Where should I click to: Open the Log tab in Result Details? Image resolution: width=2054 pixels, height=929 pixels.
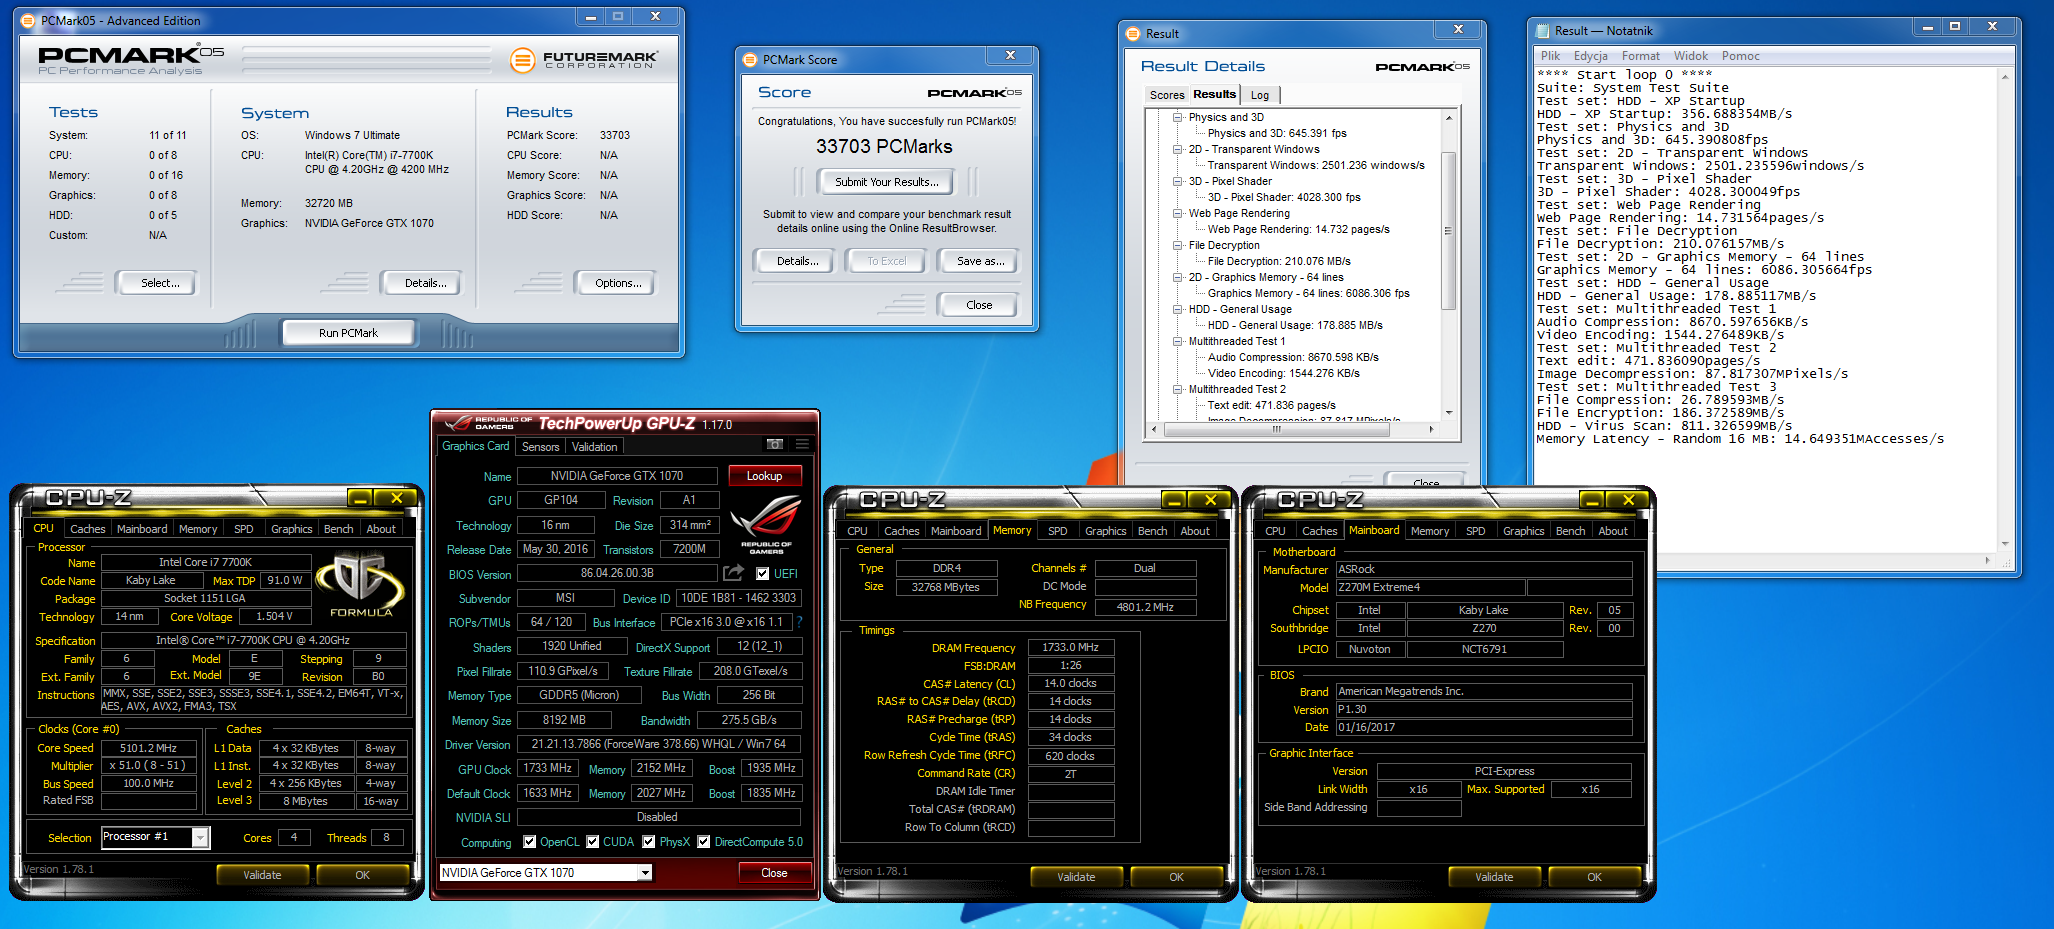pos(1260,95)
